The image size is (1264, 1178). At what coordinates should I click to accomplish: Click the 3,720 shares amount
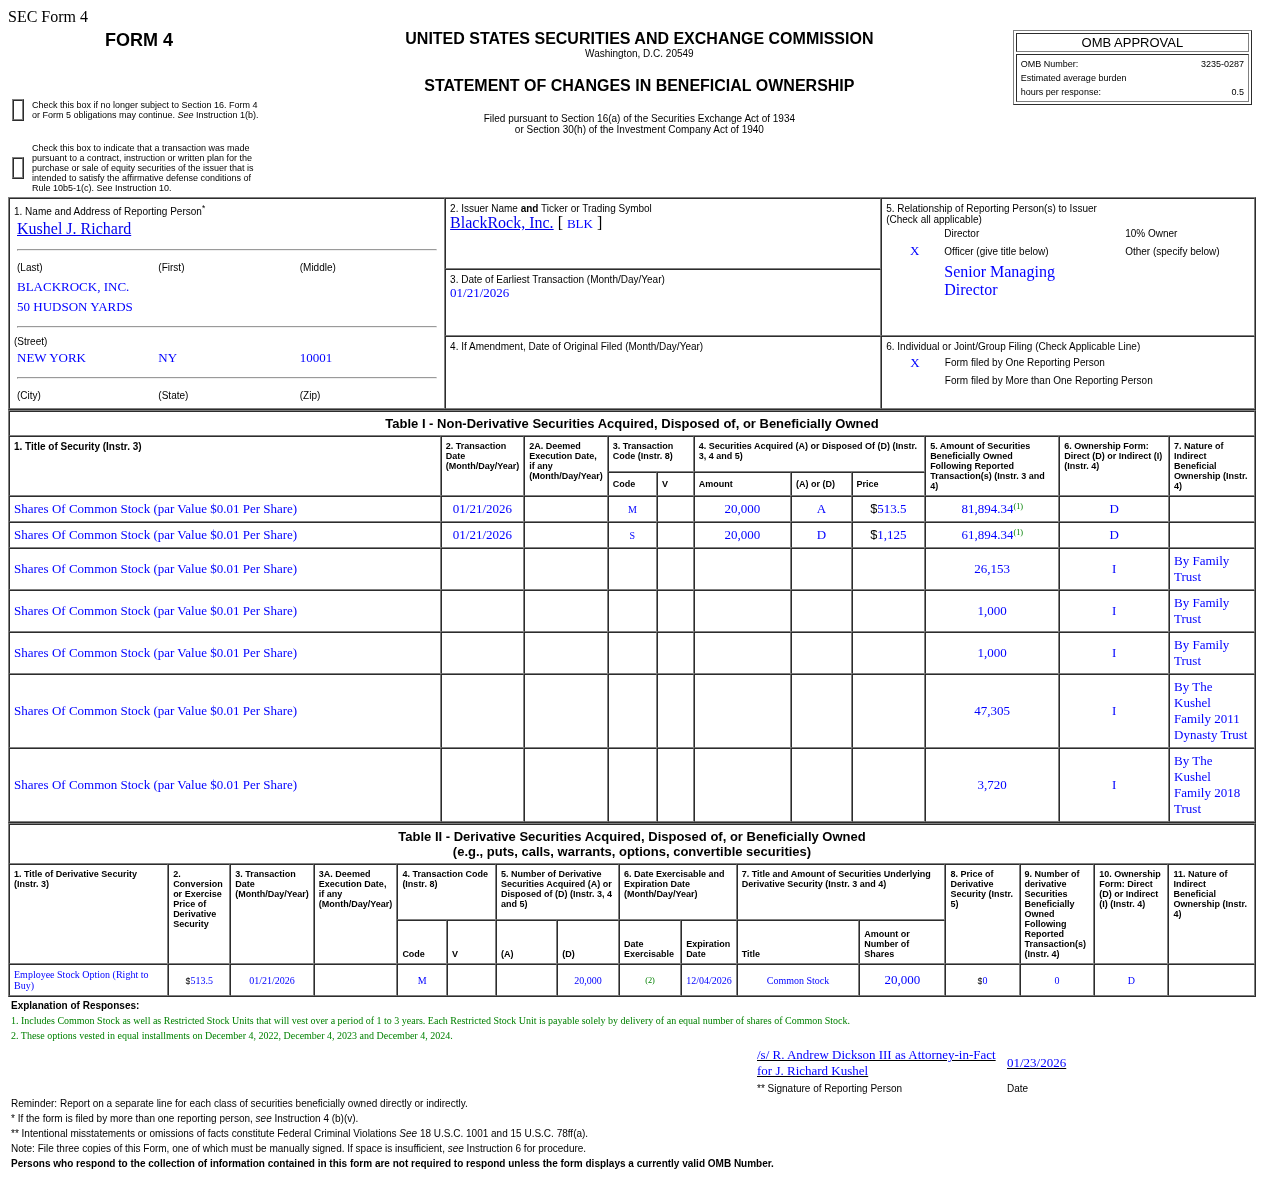pyautogui.click(x=992, y=785)
